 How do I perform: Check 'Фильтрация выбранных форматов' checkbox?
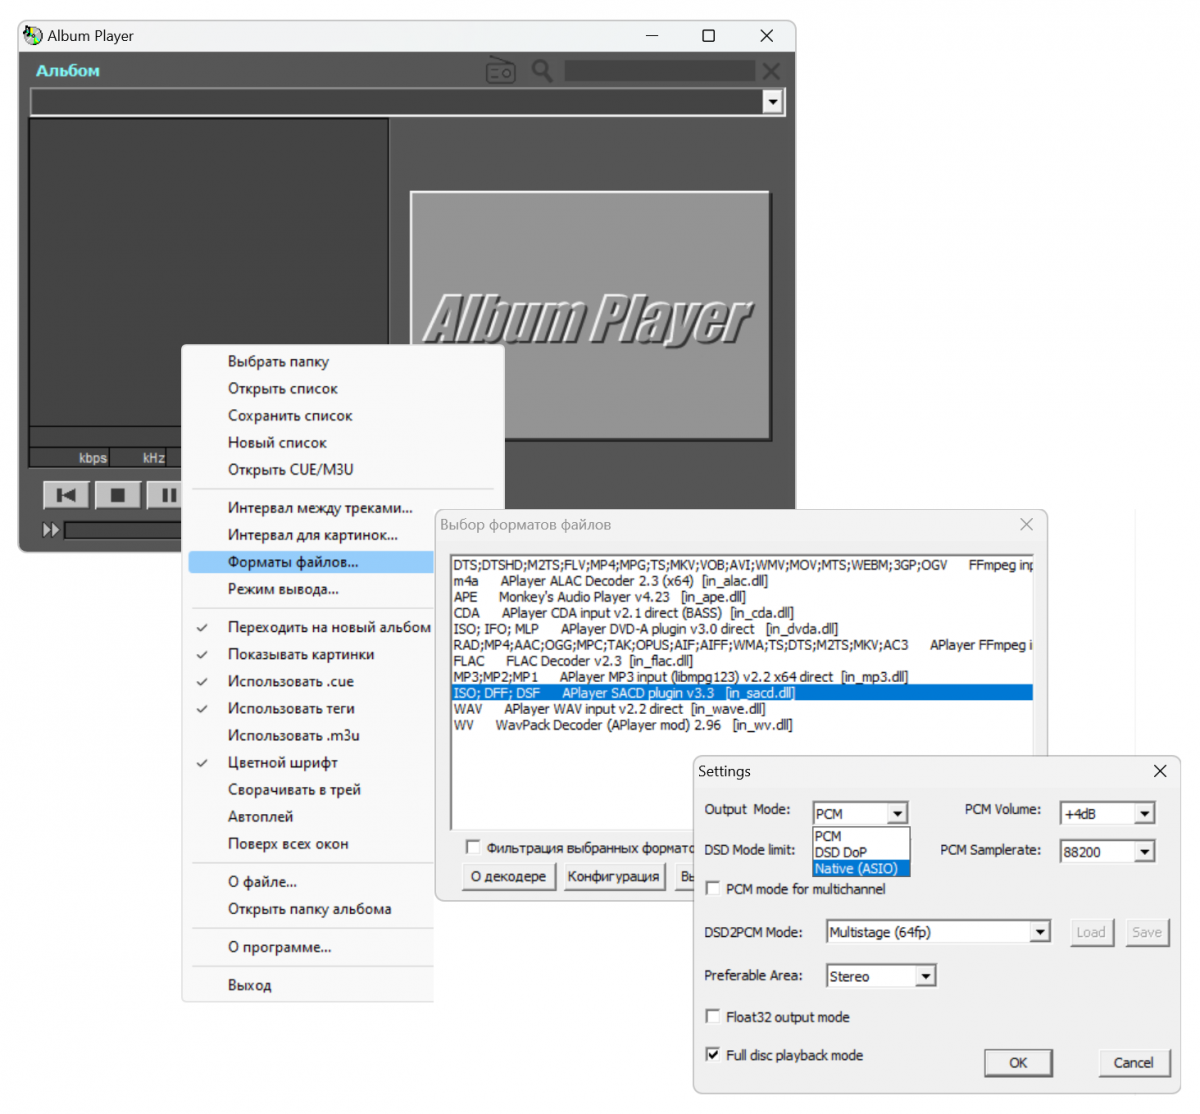473,847
